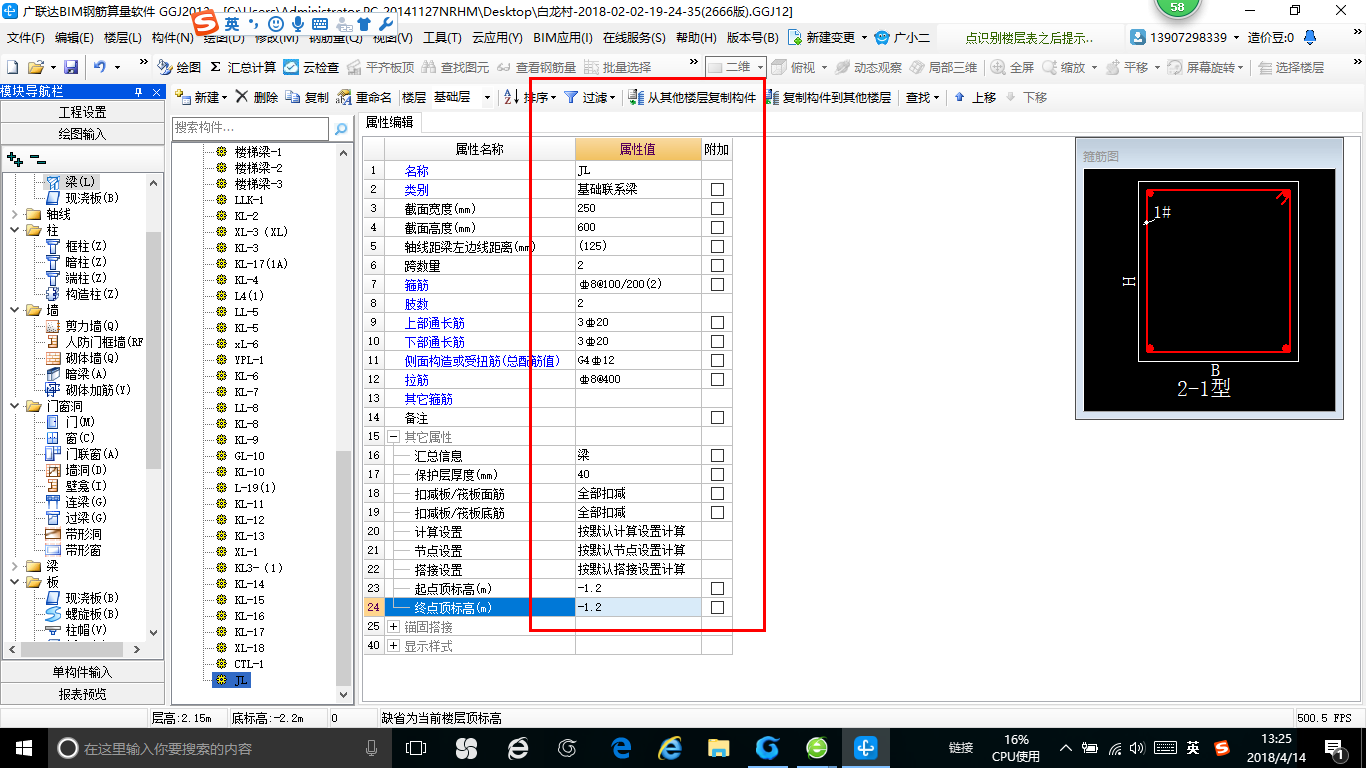Click the new file icon in the toolbar
Image resolution: width=1366 pixels, height=768 pixels.
[12, 67]
